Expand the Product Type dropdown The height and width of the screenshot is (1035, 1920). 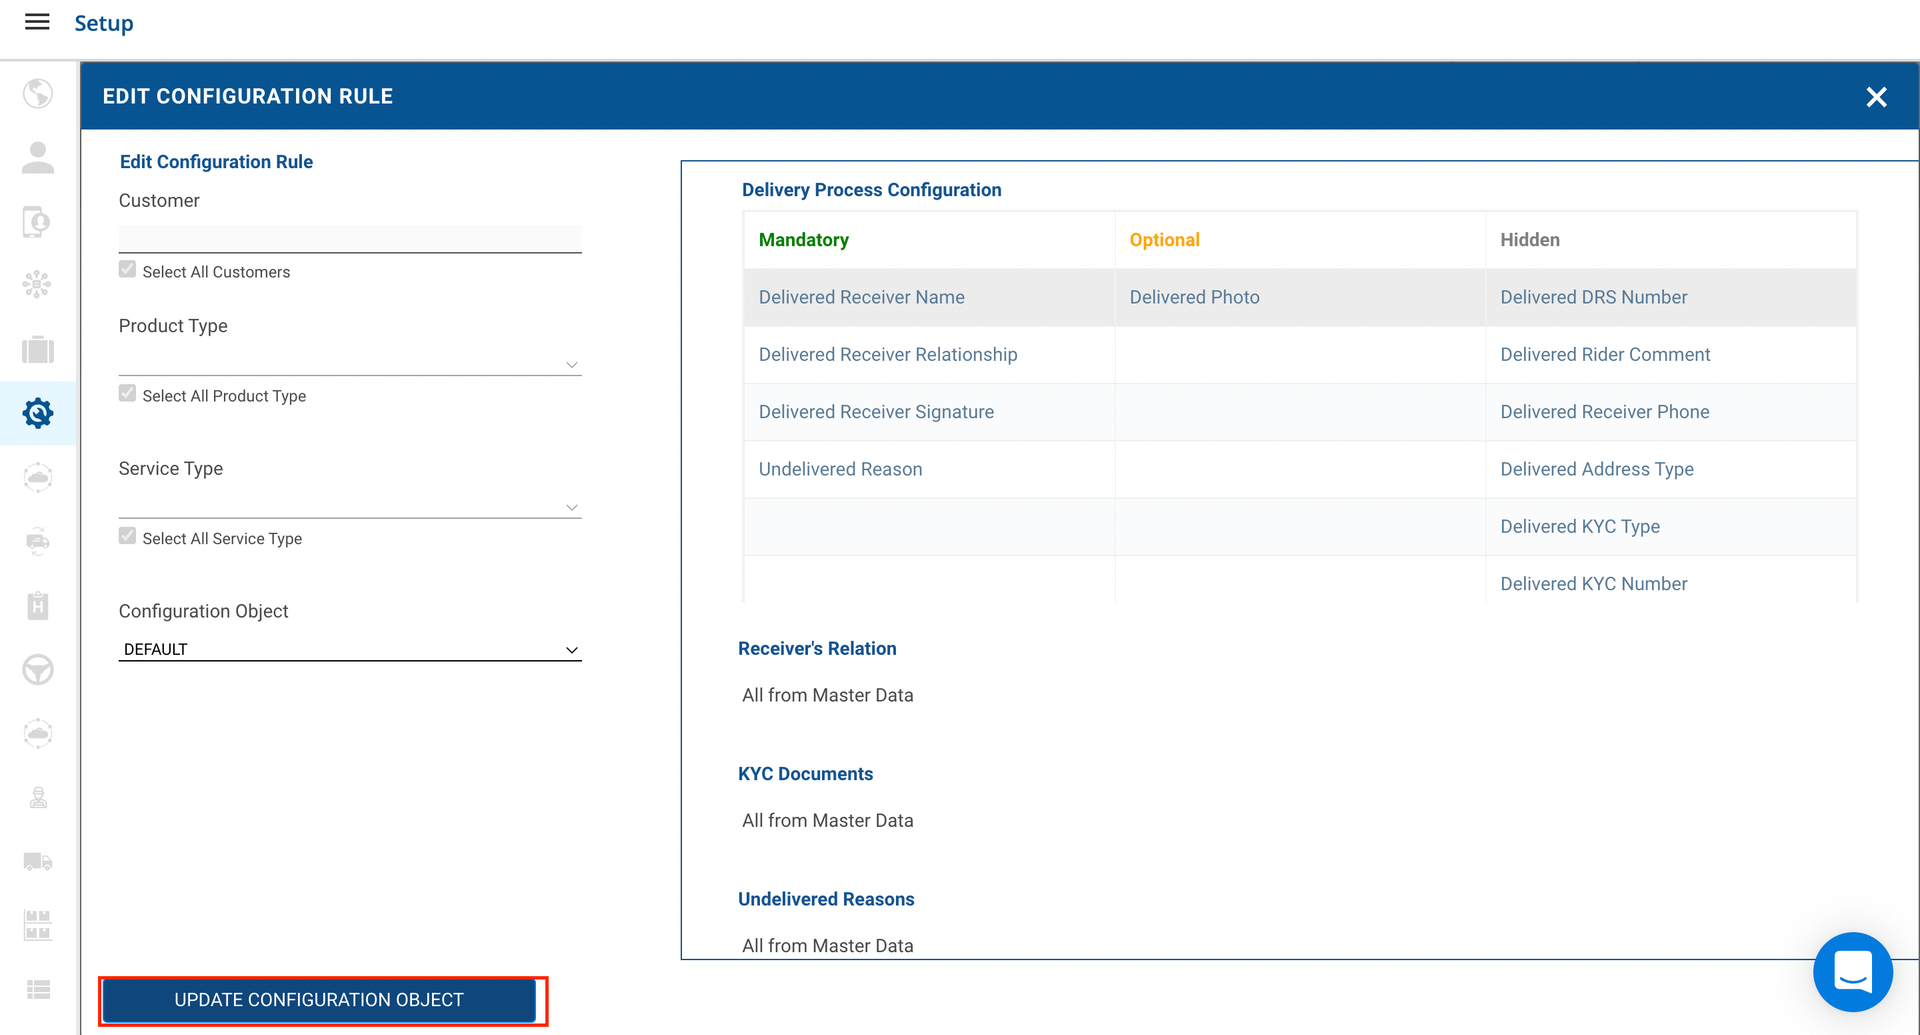click(x=349, y=363)
